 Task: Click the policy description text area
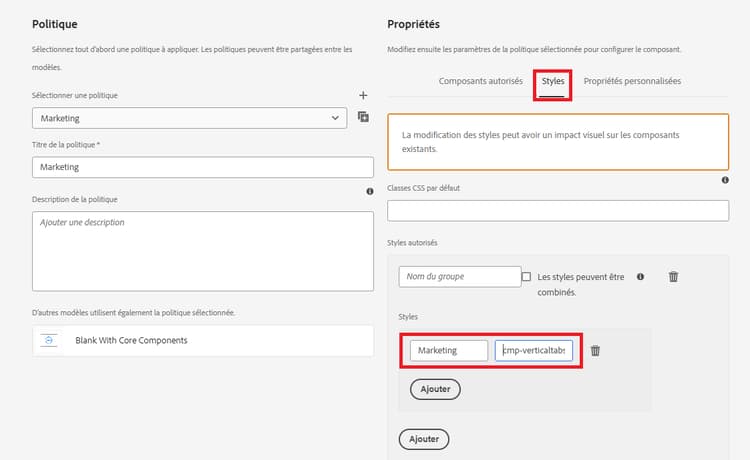(x=203, y=250)
